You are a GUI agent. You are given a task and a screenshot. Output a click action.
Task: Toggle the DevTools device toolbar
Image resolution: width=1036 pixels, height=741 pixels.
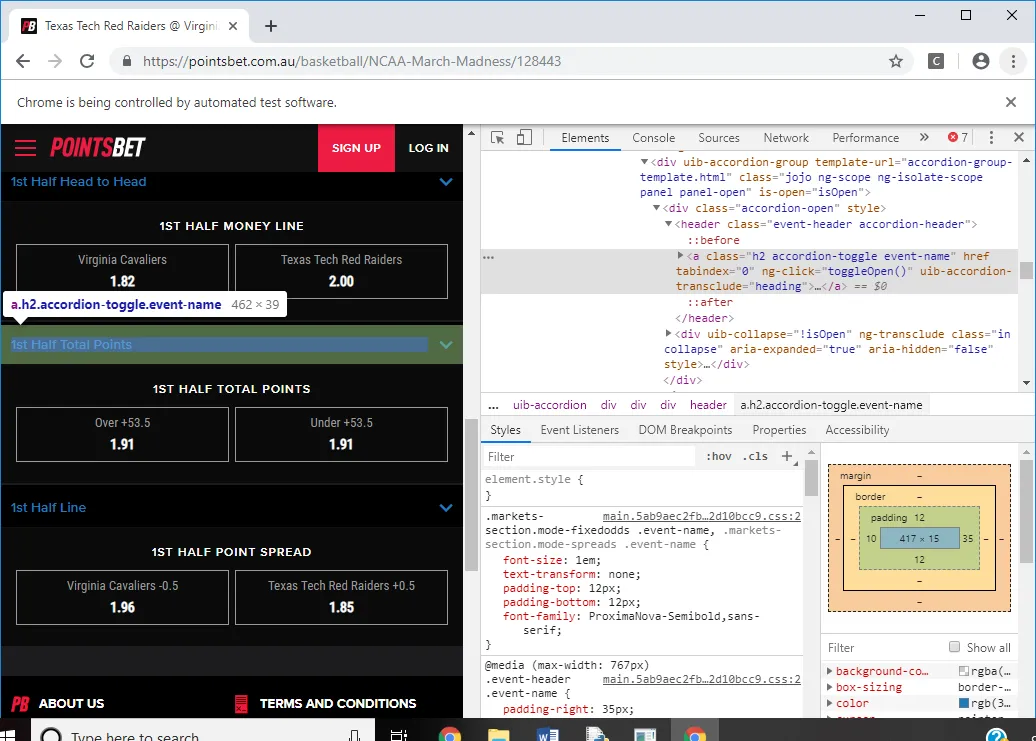pyautogui.click(x=524, y=137)
